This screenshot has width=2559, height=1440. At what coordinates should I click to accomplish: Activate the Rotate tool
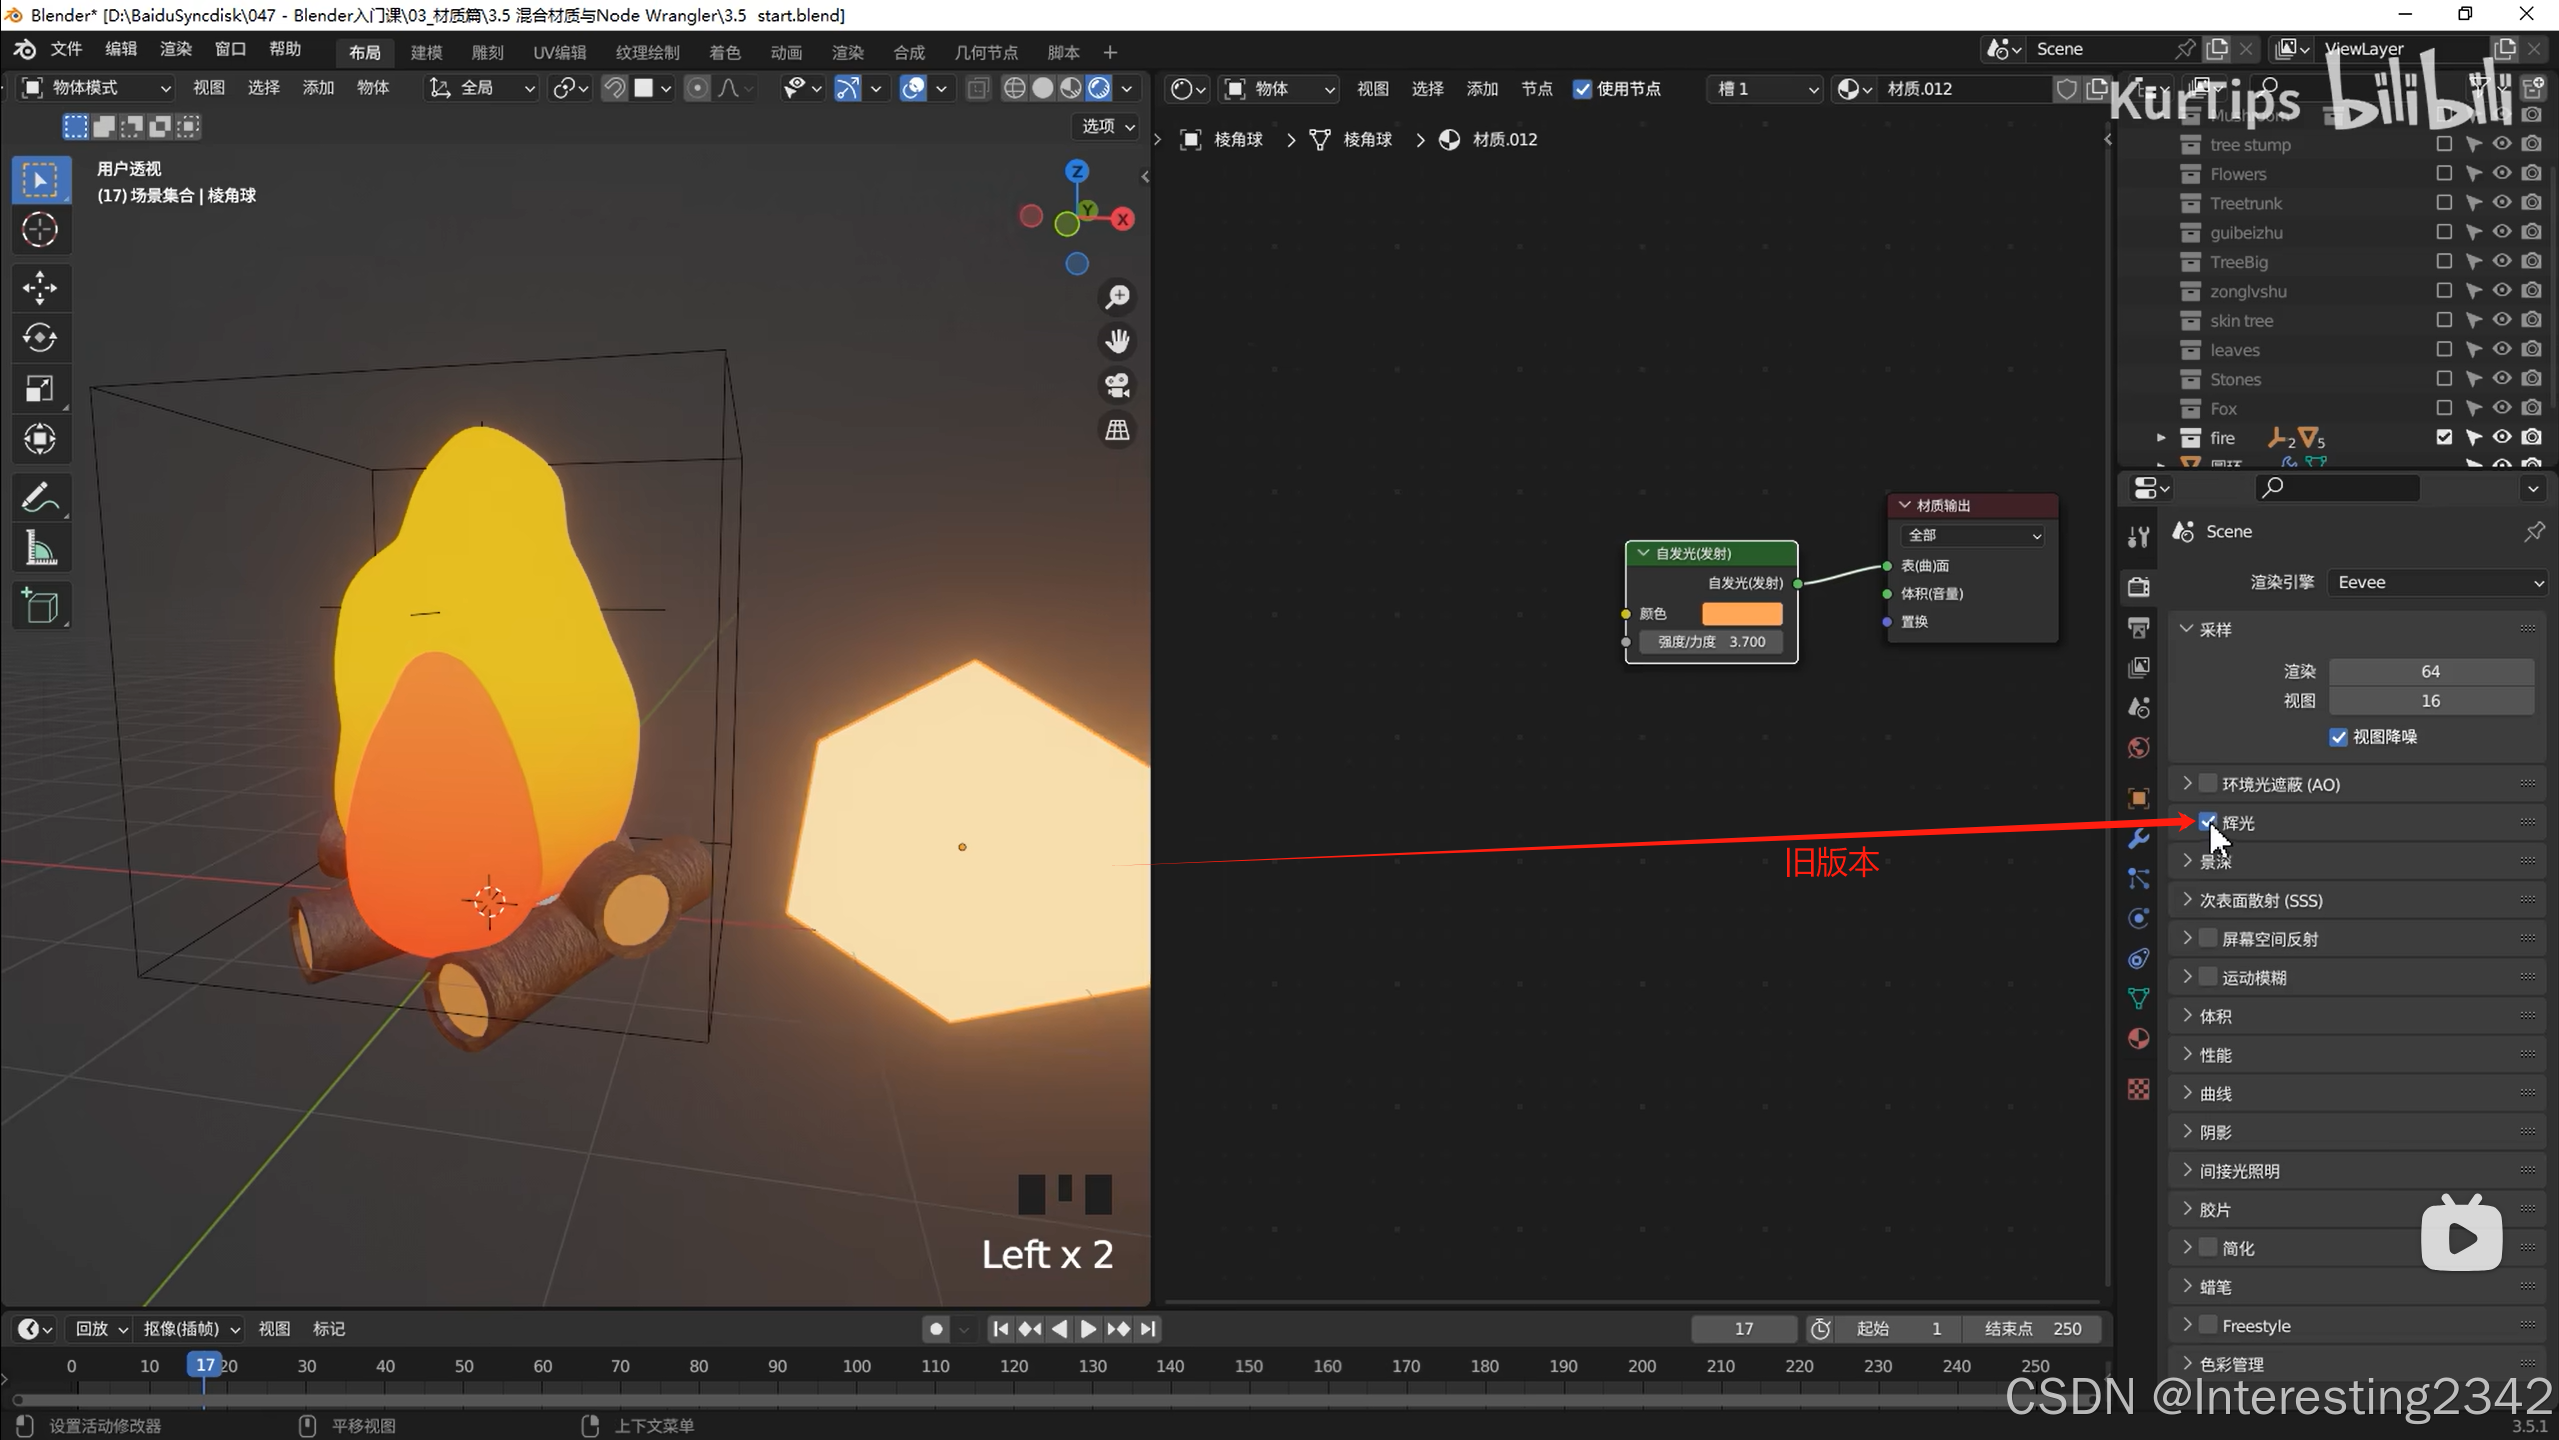click(x=40, y=338)
